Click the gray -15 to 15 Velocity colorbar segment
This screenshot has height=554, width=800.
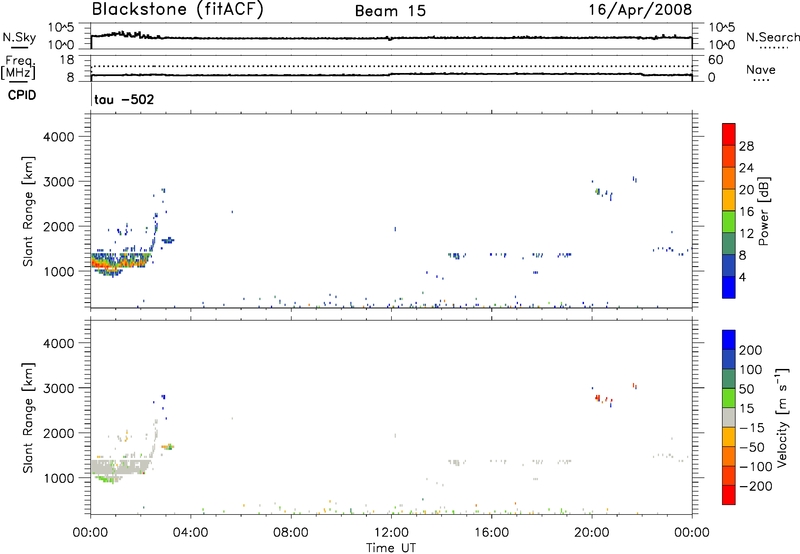(729, 417)
